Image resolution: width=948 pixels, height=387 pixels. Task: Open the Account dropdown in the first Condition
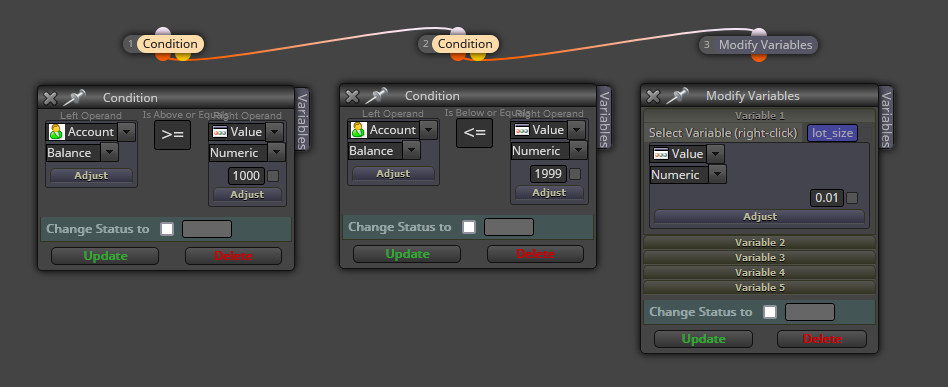[127, 132]
